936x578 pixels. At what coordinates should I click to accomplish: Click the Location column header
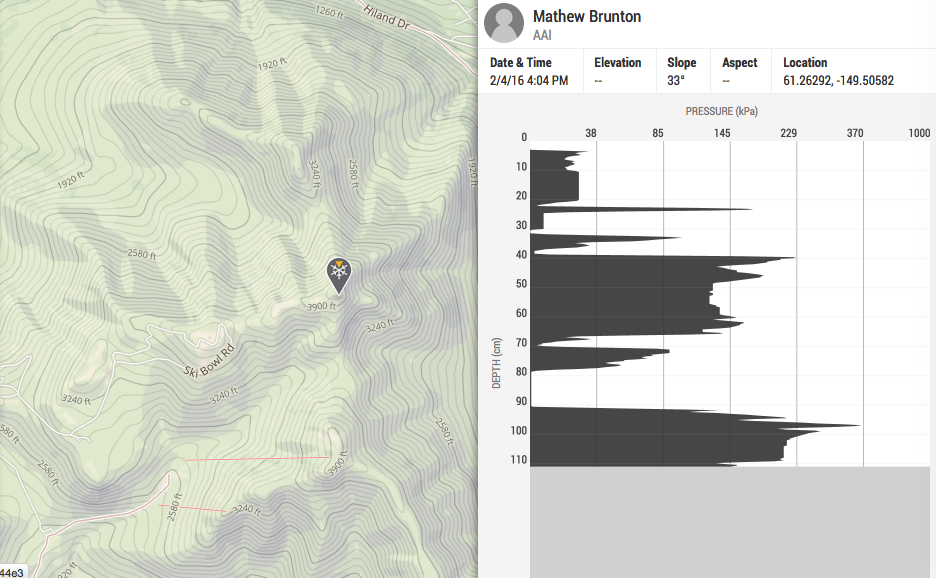(805, 63)
